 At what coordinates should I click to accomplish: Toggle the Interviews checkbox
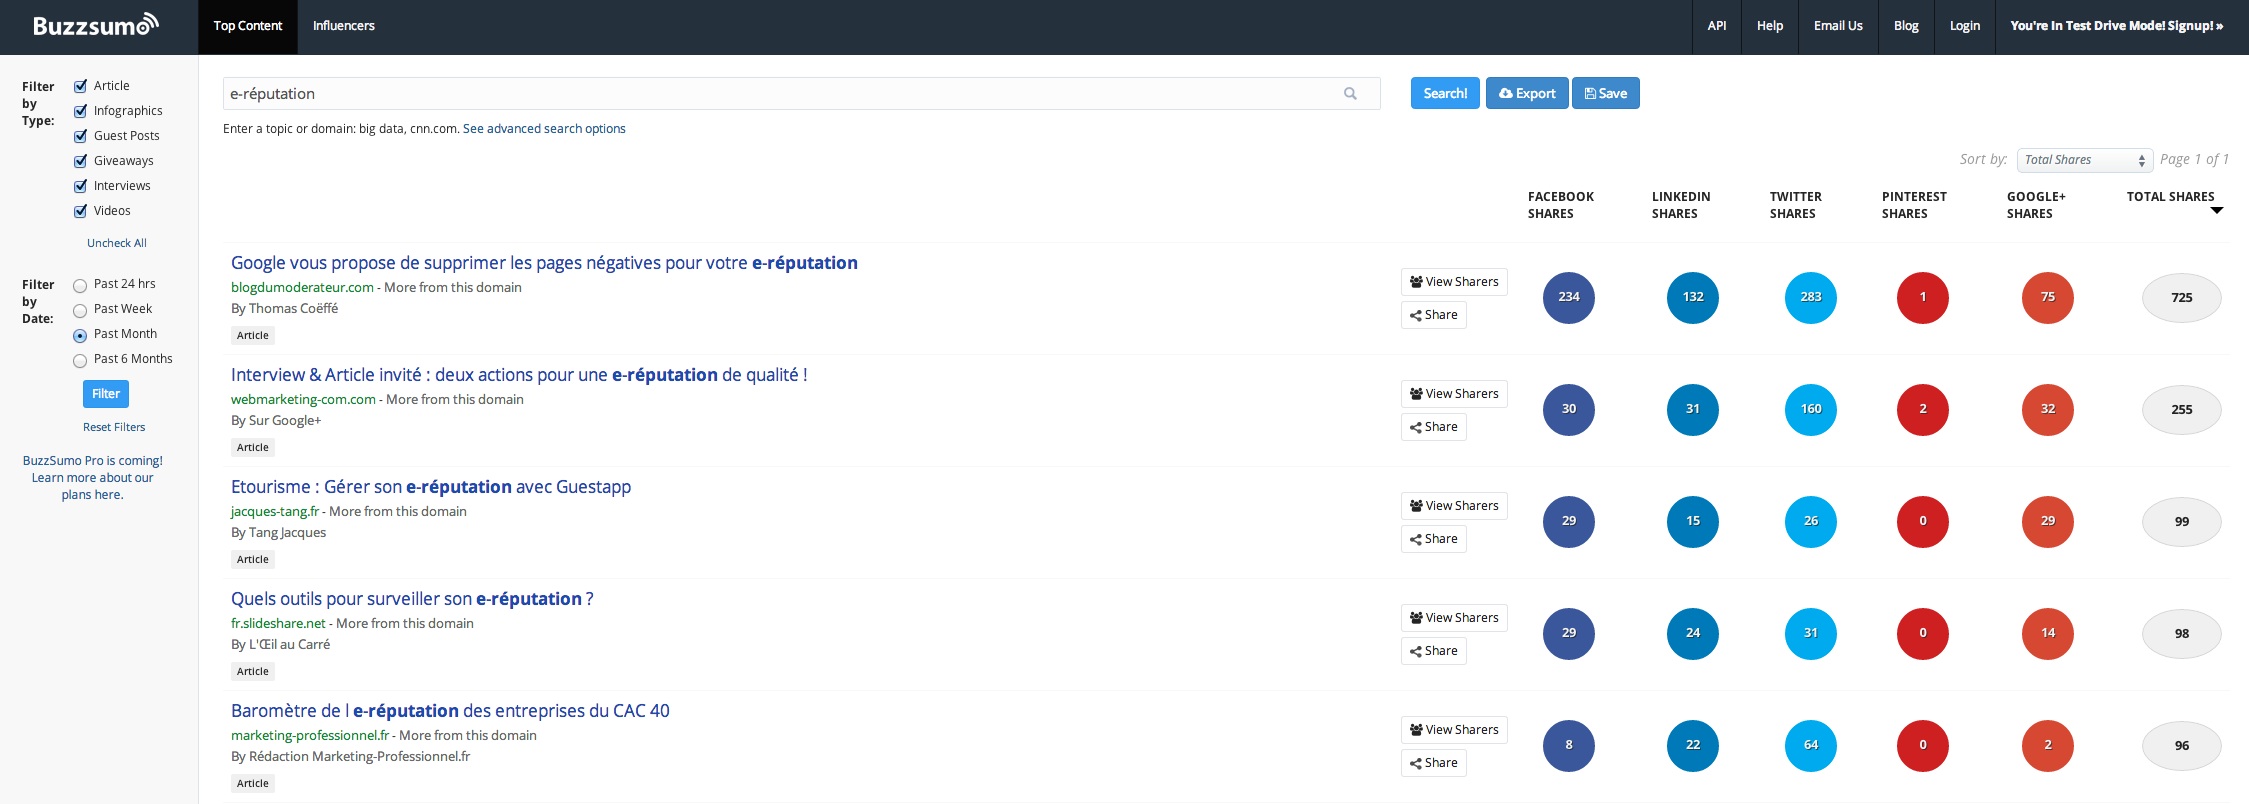81,186
